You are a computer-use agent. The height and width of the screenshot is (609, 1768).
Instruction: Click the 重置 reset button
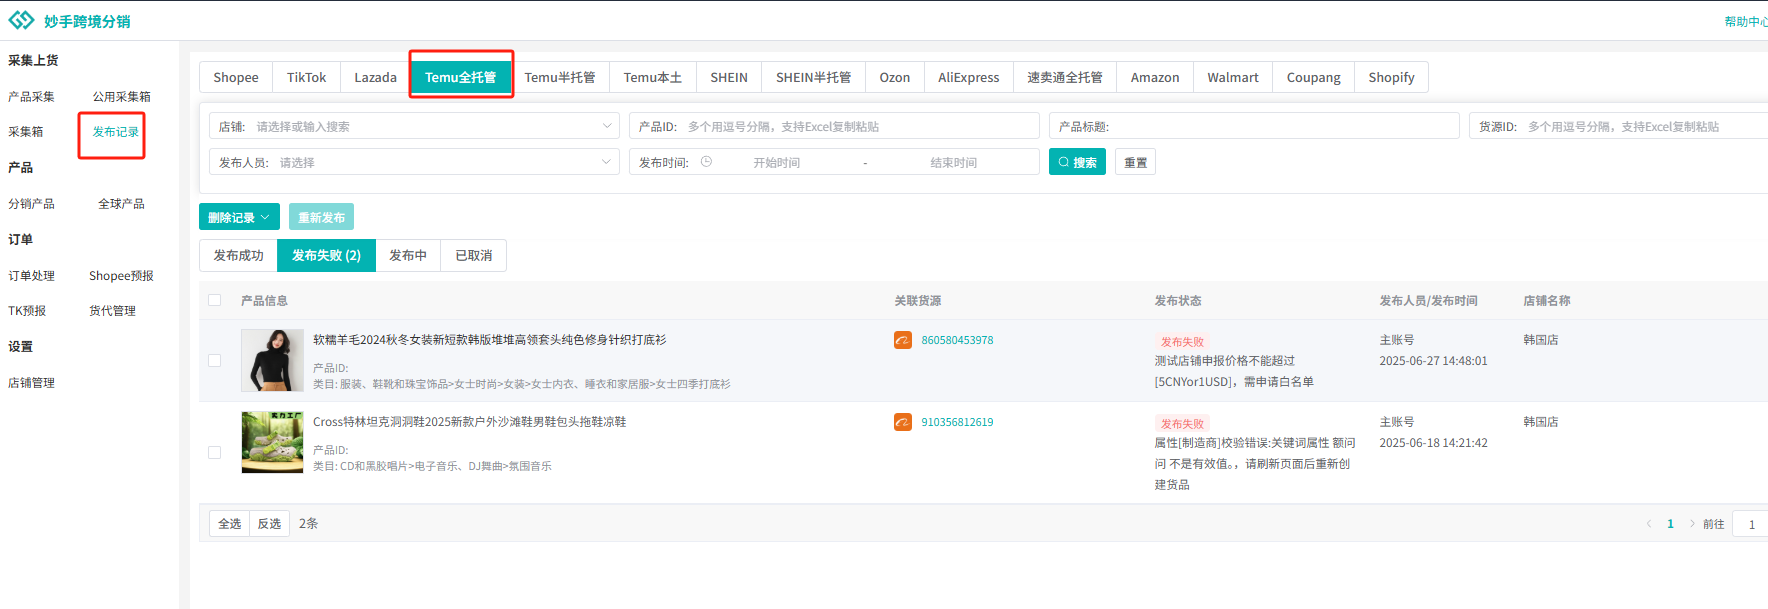click(1136, 162)
